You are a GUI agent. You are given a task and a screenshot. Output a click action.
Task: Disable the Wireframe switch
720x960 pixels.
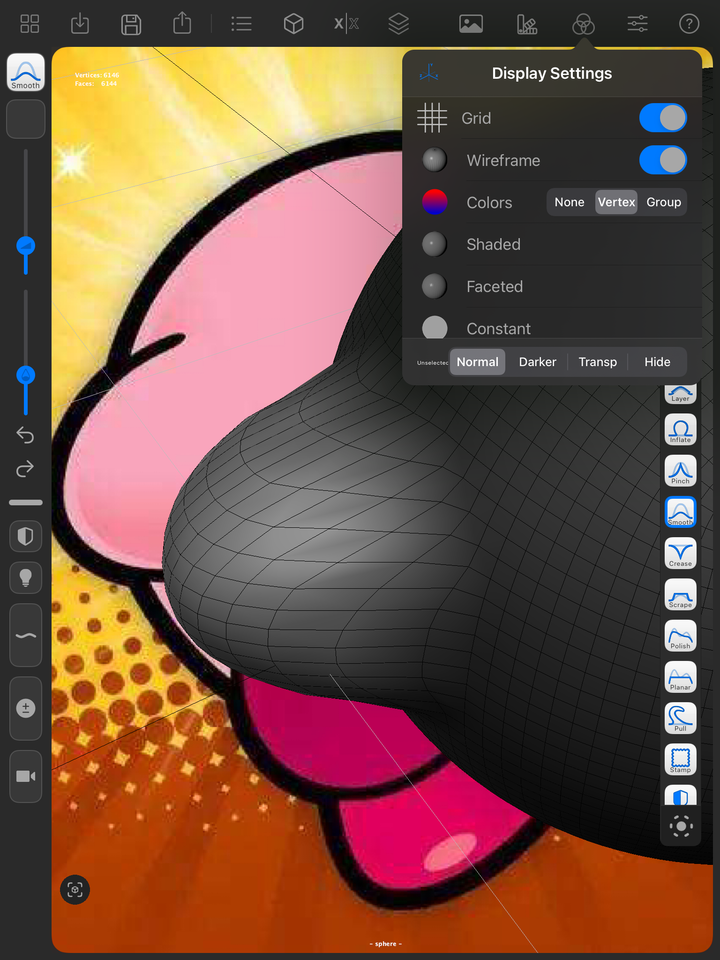coord(662,160)
